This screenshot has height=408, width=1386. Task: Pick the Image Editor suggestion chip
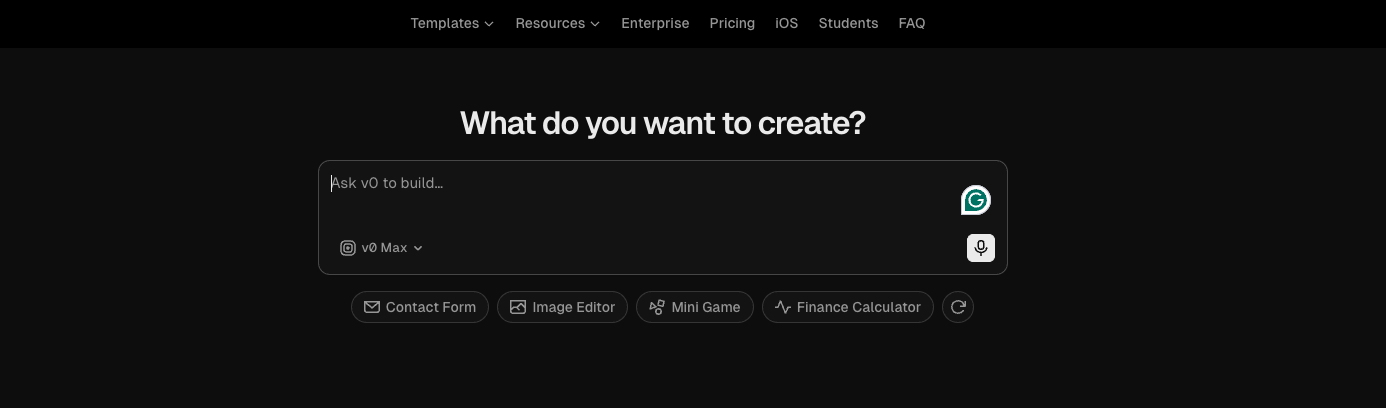562,307
